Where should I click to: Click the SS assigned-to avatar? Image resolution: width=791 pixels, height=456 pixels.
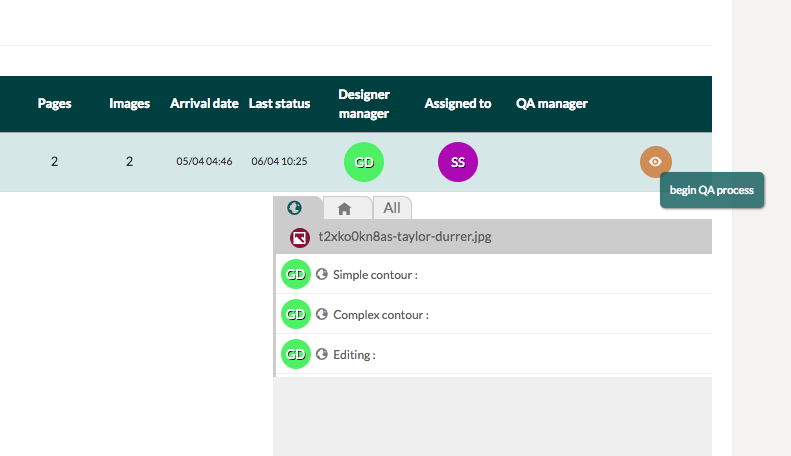(x=458, y=162)
